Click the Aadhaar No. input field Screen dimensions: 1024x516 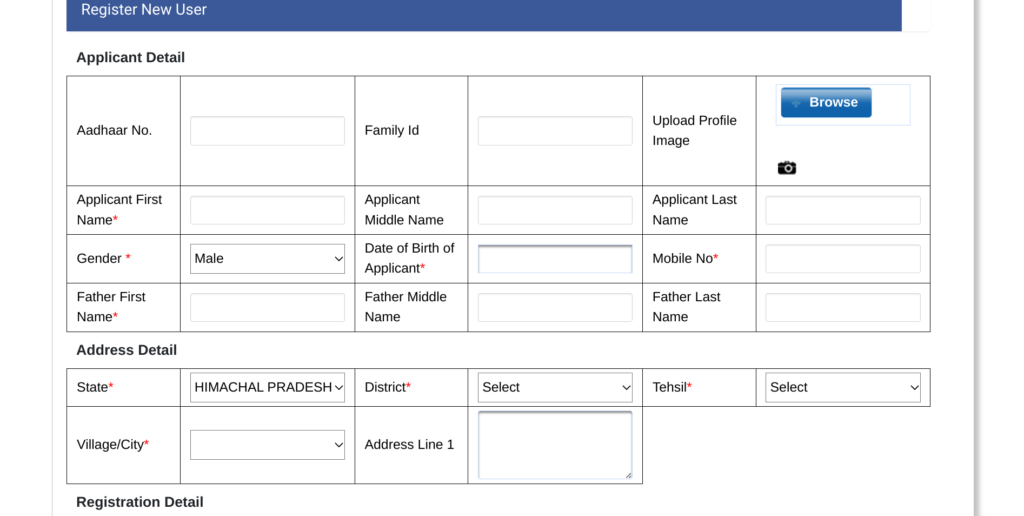pos(267,131)
